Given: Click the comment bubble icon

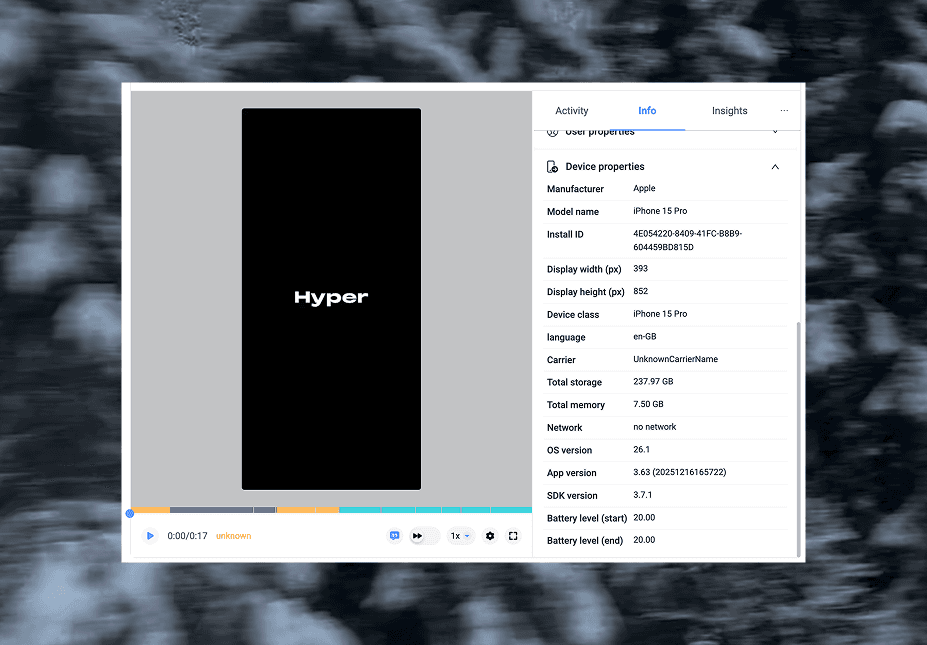Looking at the screenshot, I should point(394,536).
